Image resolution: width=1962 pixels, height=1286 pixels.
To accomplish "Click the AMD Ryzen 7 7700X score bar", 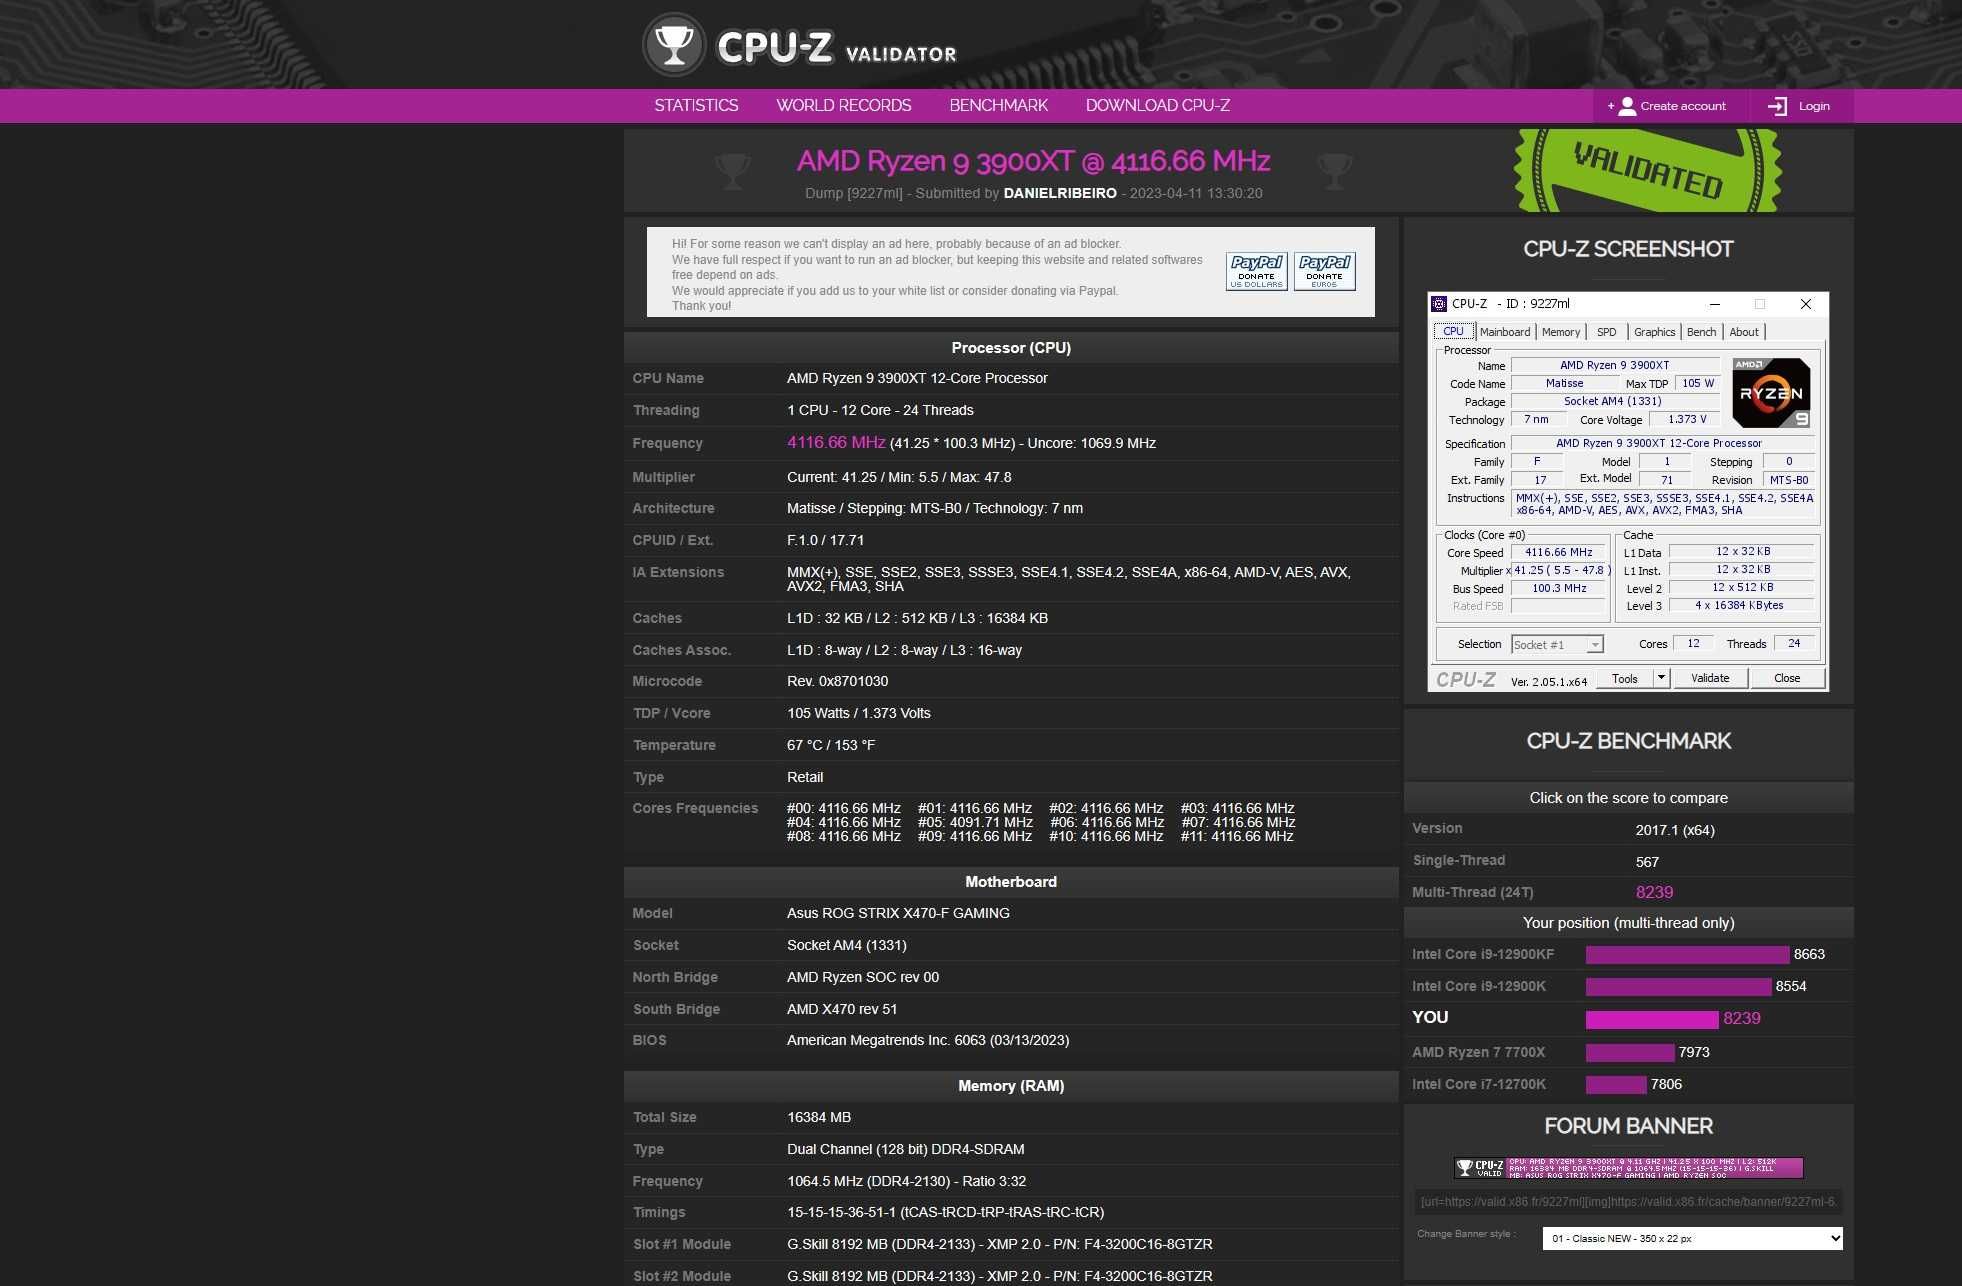I will 1630,1052.
